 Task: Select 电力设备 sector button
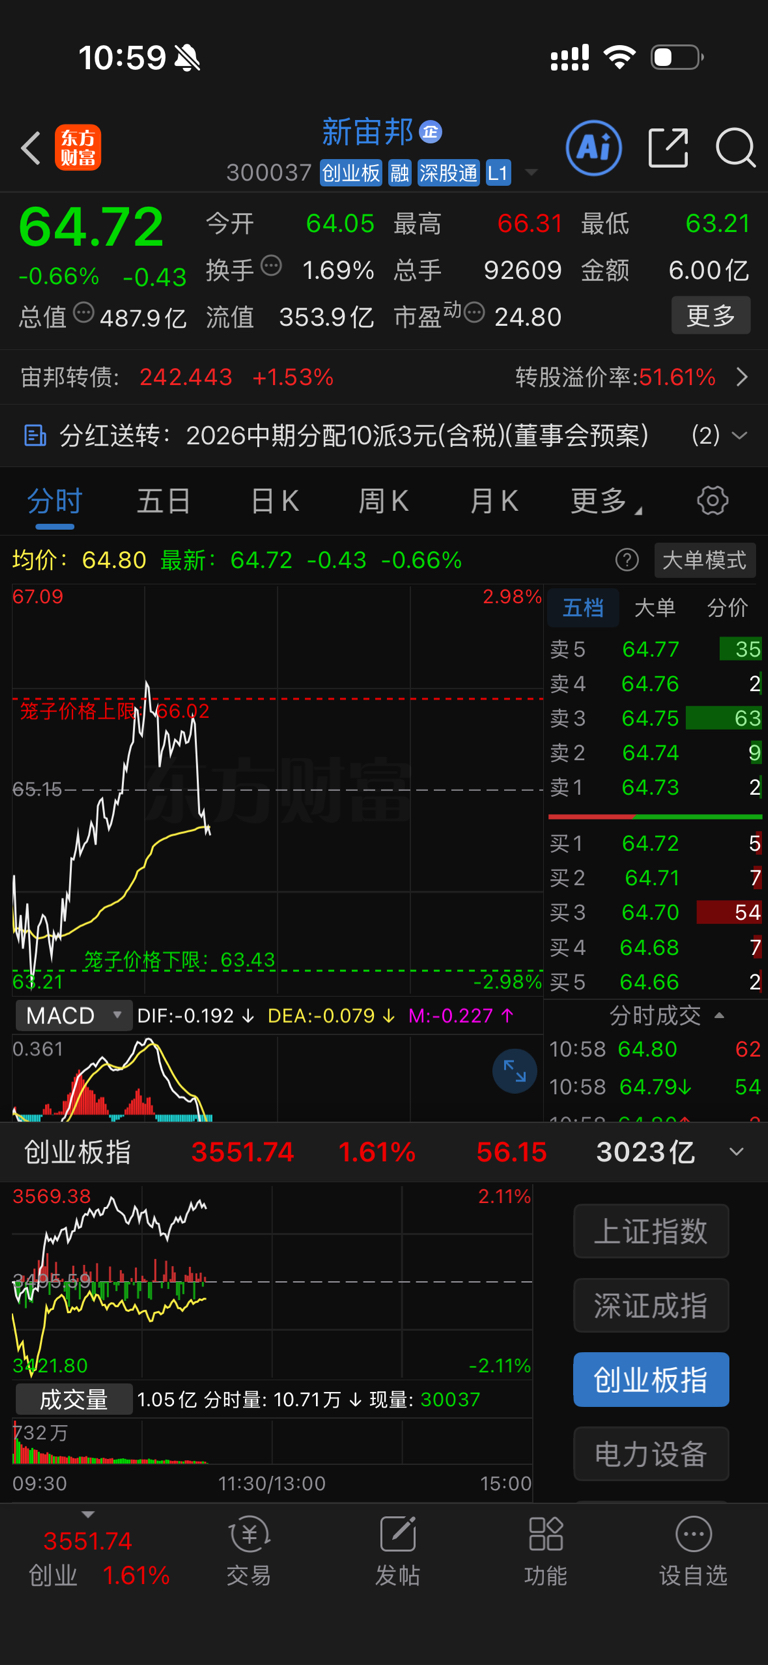coord(651,1454)
